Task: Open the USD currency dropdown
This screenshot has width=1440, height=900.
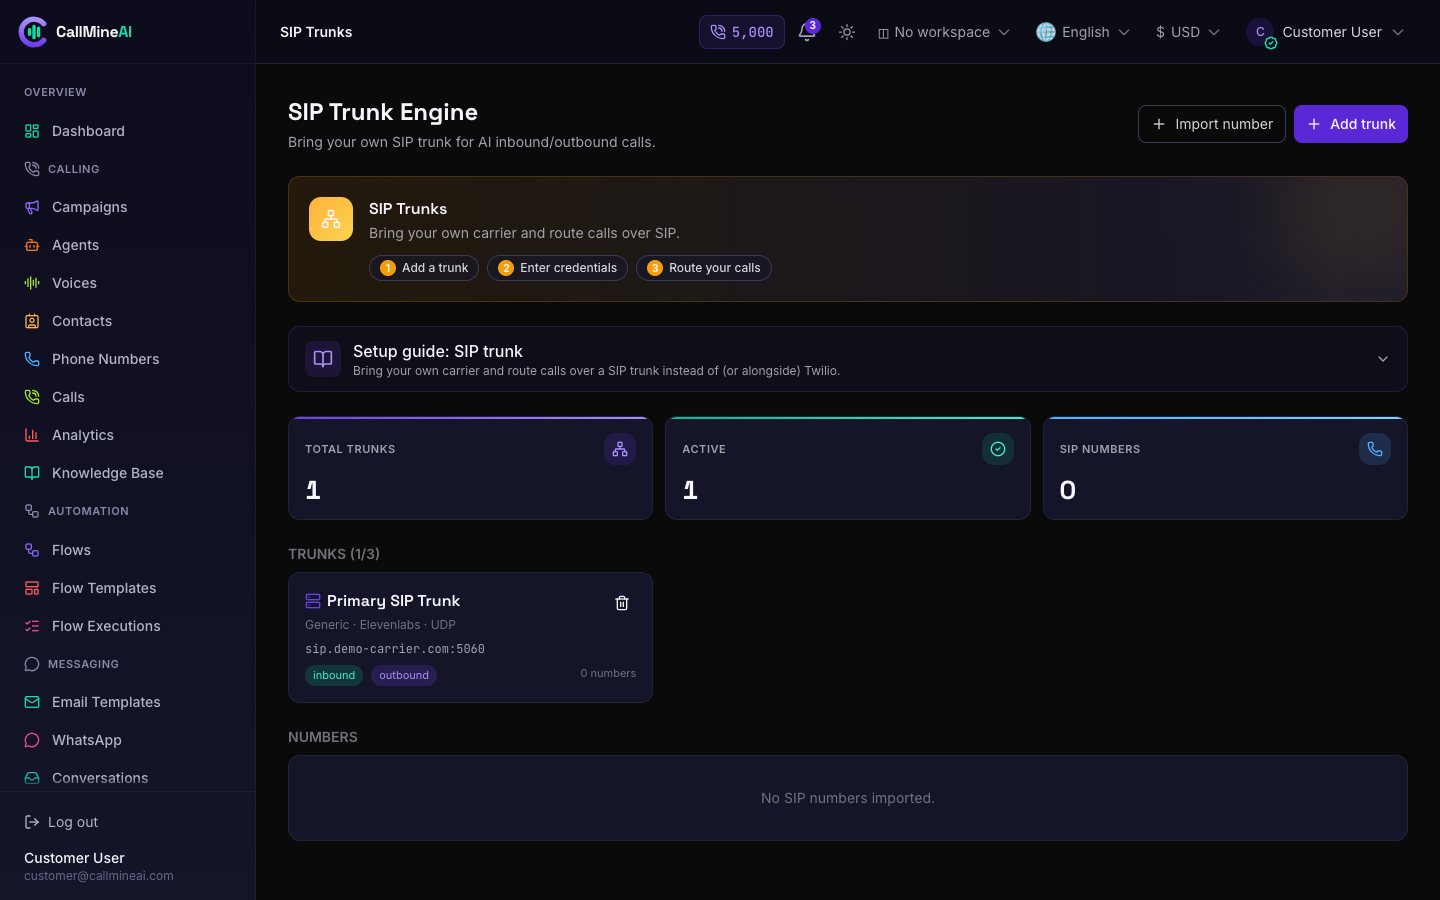Action: click(x=1187, y=32)
